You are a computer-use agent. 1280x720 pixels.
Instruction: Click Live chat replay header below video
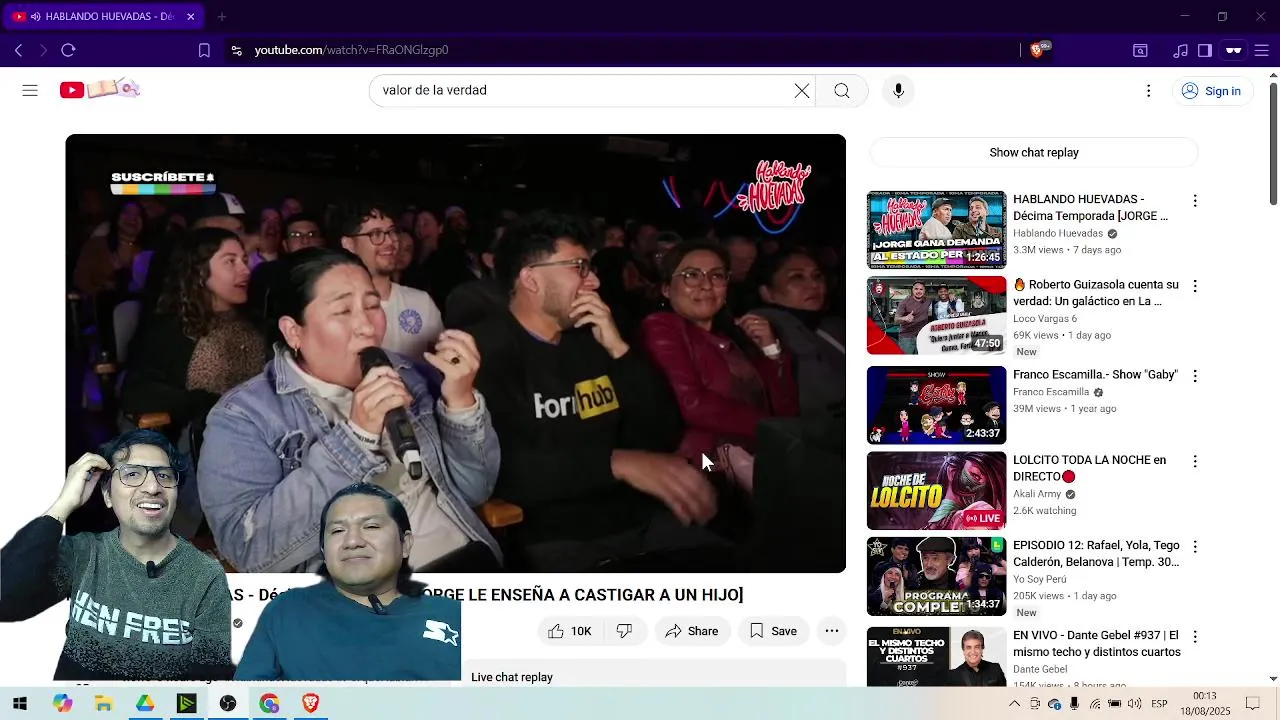(512, 677)
